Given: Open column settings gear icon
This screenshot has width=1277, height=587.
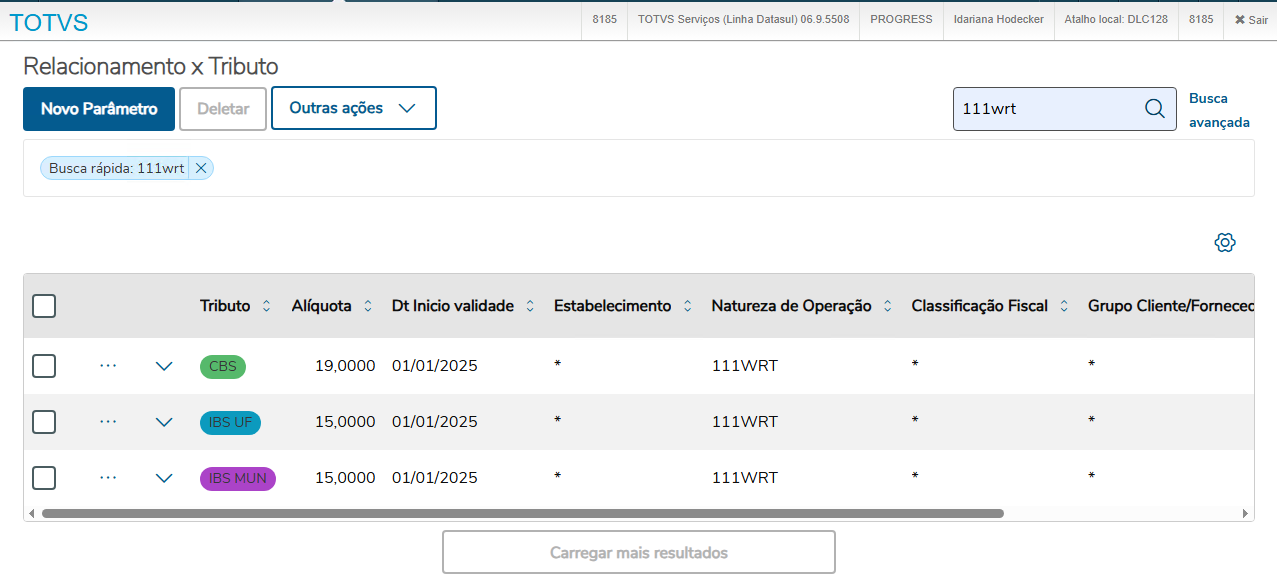Looking at the screenshot, I should coord(1225,242).
